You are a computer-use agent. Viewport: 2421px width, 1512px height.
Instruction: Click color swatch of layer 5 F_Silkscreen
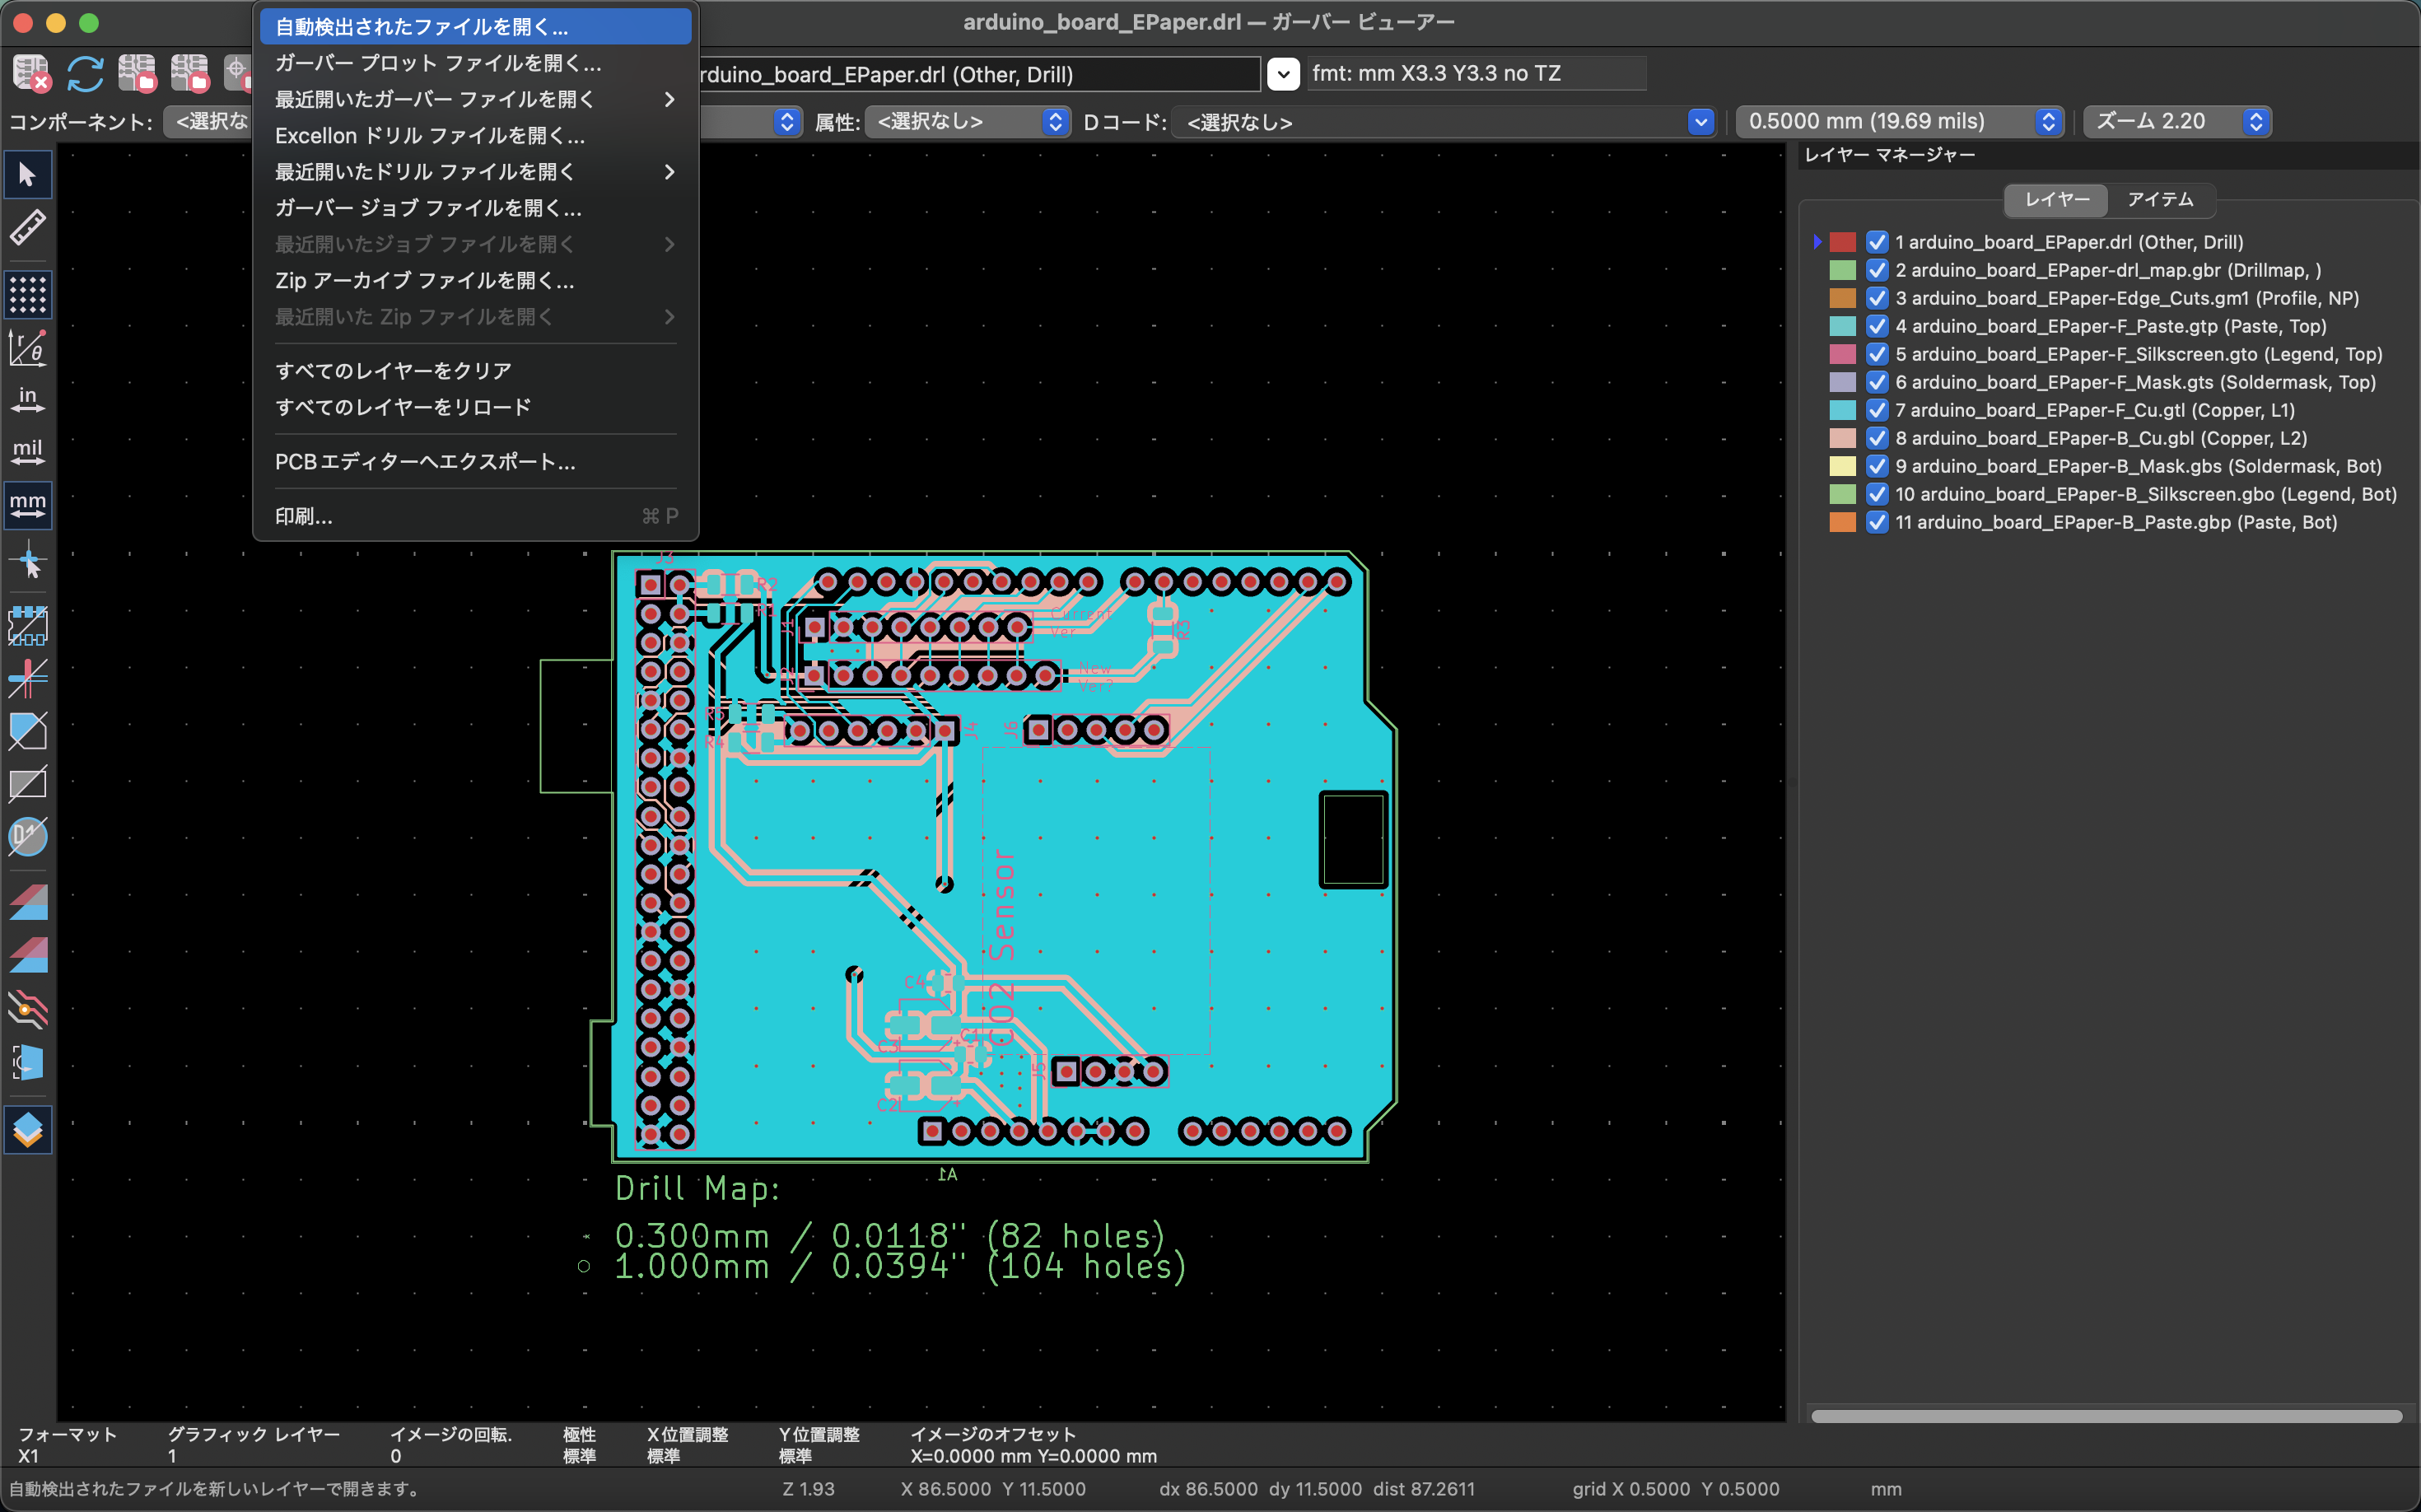[1842, 354]
